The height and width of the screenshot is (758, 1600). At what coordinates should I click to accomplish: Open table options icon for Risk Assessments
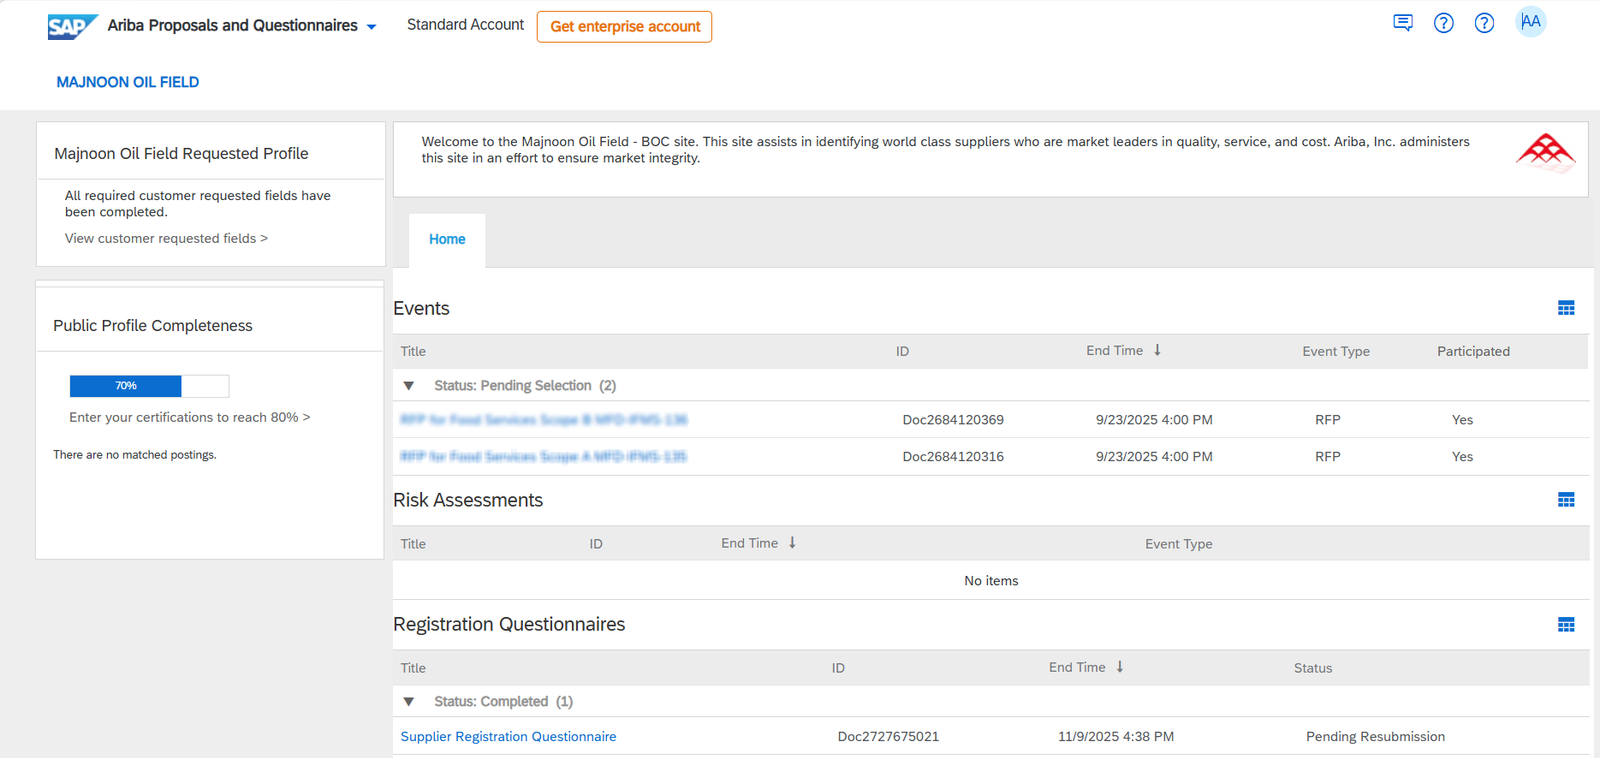click(1566, 500)
